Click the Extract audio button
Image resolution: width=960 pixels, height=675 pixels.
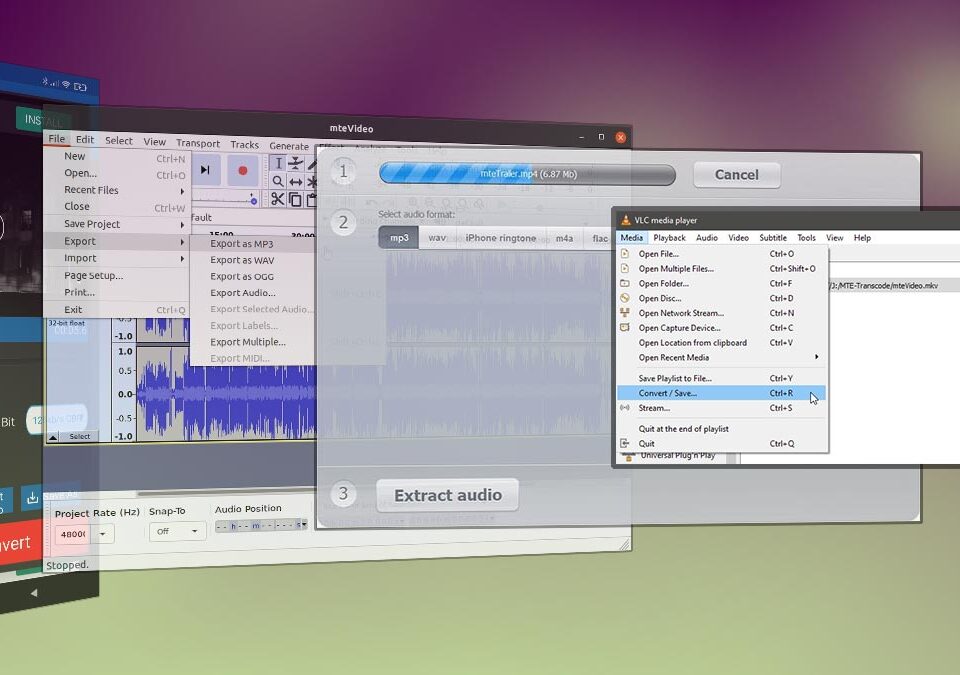[x=447, y=495]
